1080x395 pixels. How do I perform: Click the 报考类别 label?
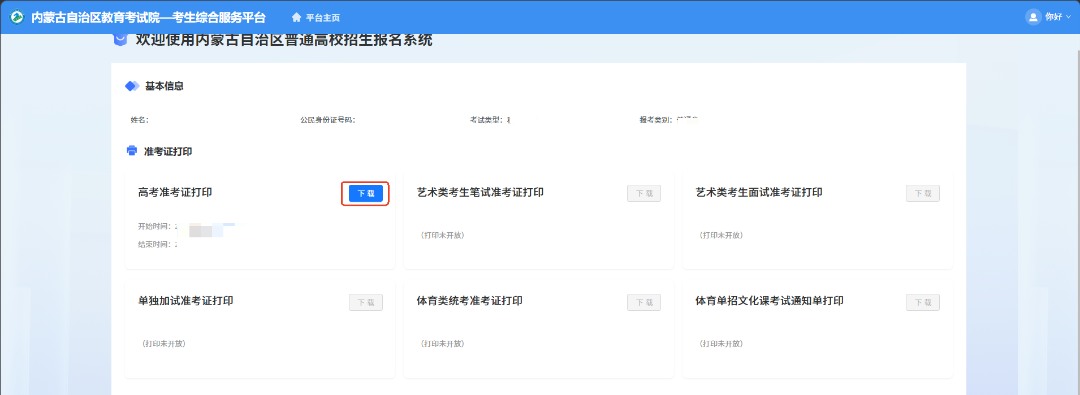(x=656, y=120)
